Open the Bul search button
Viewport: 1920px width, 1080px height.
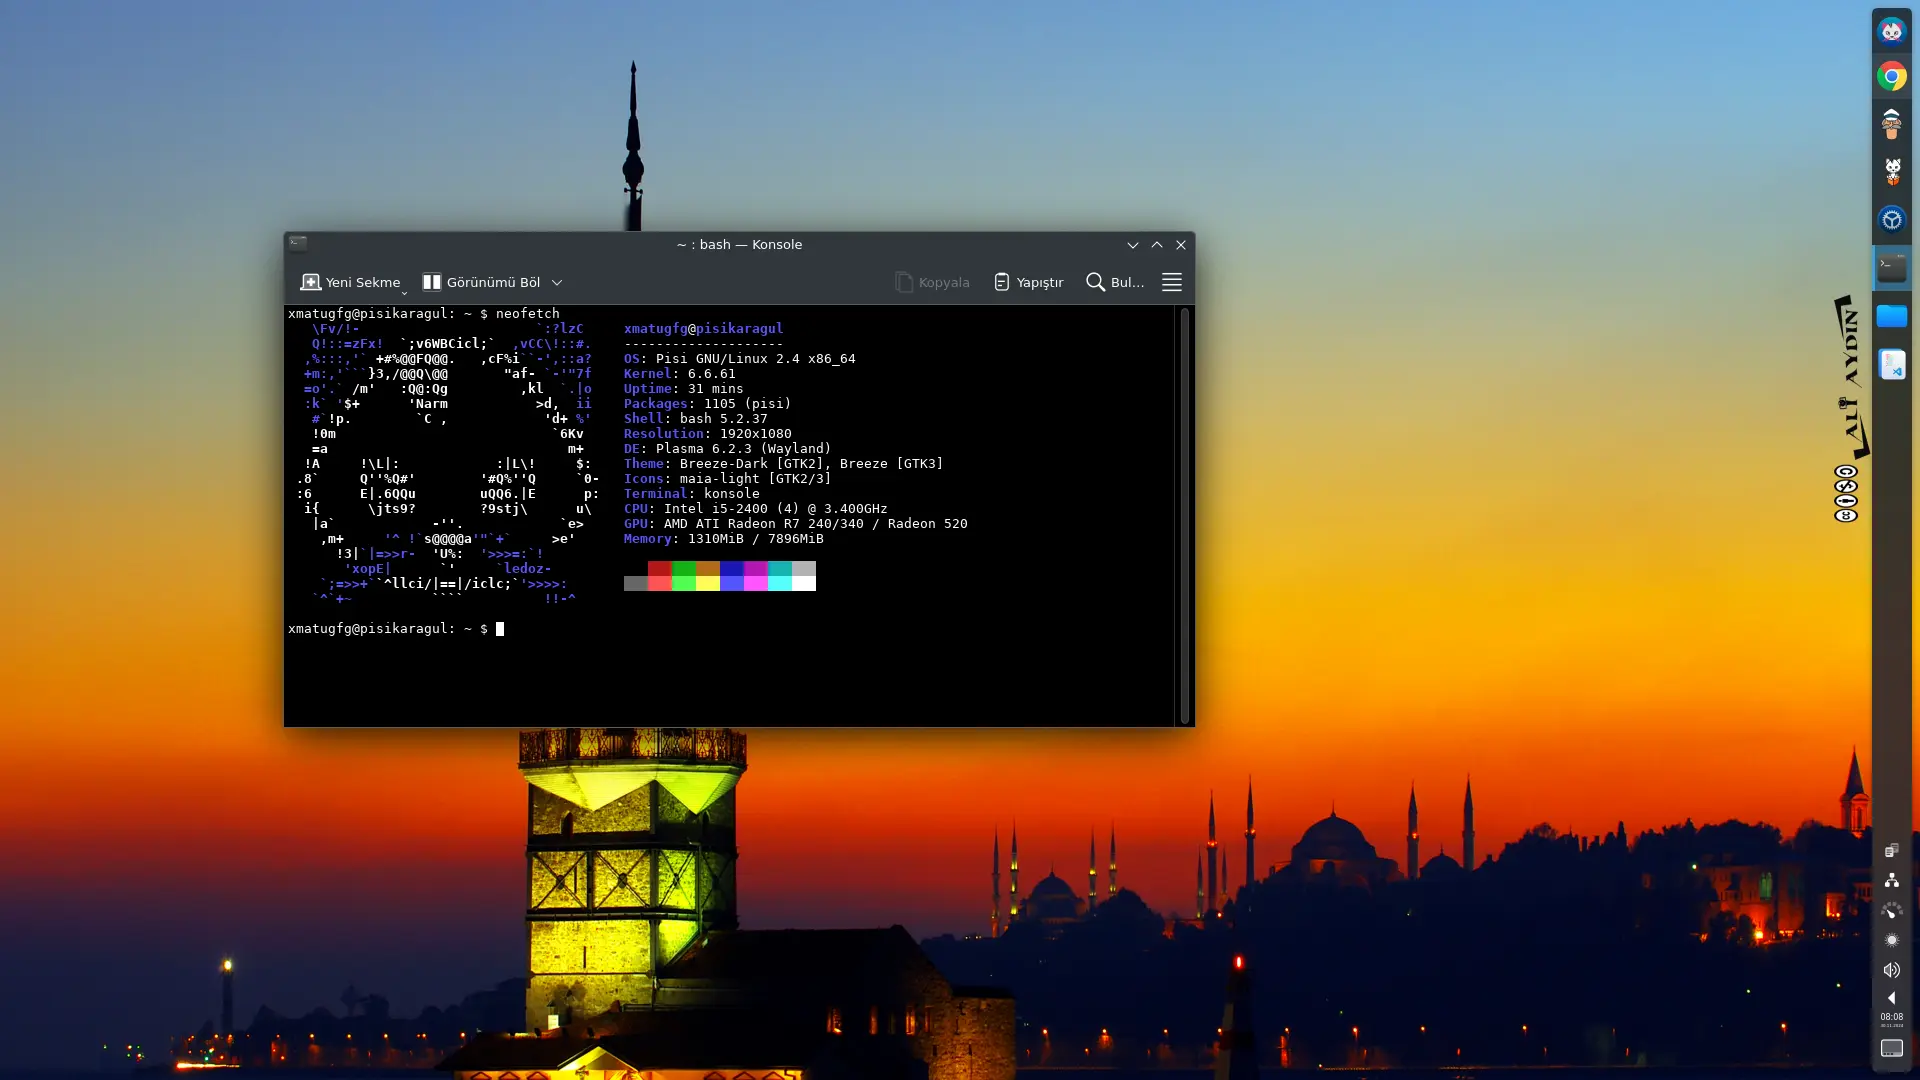point(1115,282)
